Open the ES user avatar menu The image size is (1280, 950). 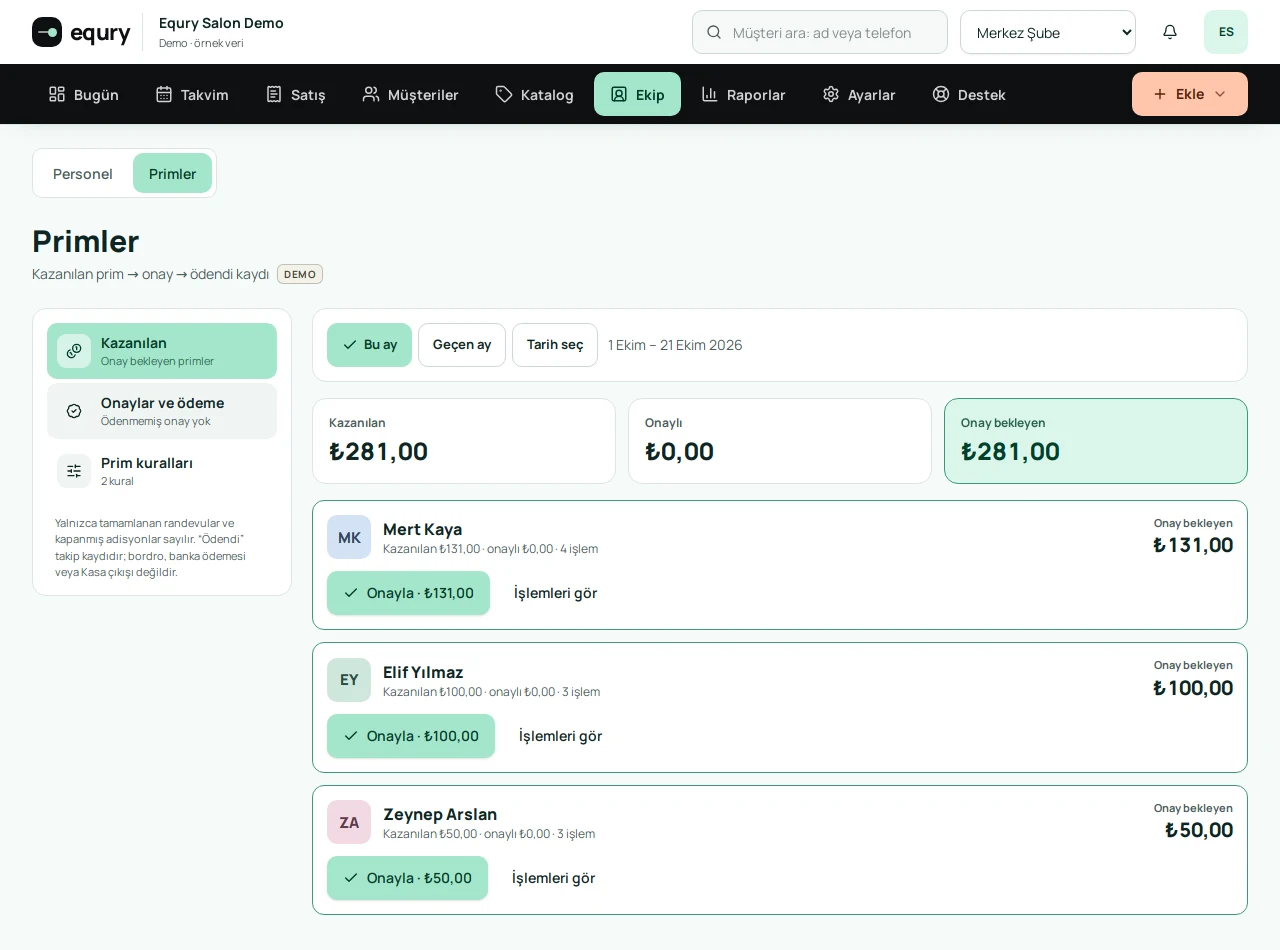1226,32
